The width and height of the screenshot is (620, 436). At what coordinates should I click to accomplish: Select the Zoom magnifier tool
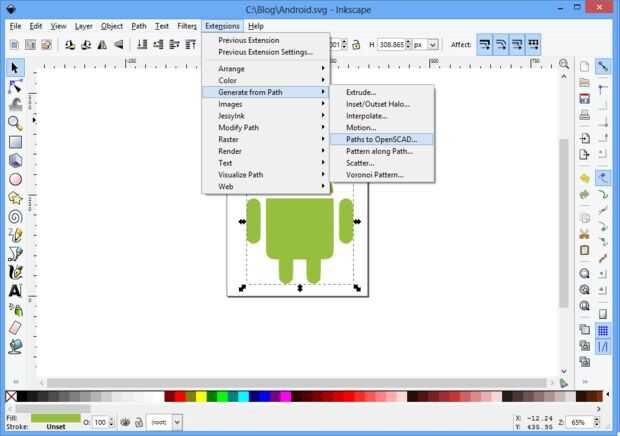tap(15, 123)
